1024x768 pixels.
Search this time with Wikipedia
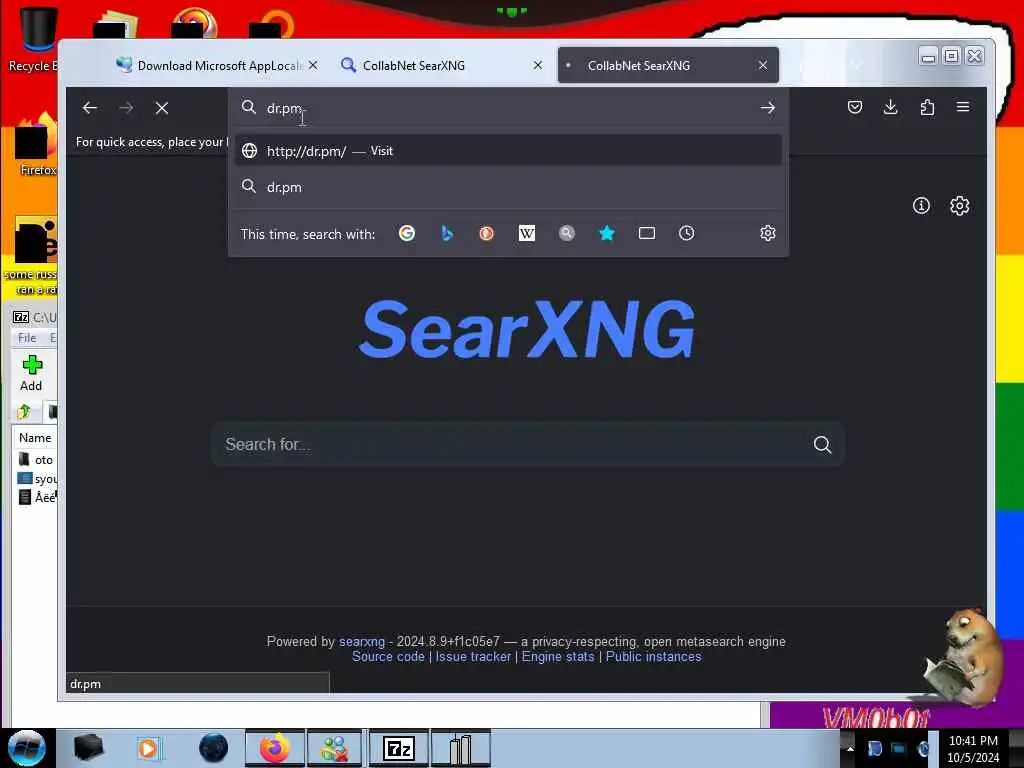(x=526, y=233)
